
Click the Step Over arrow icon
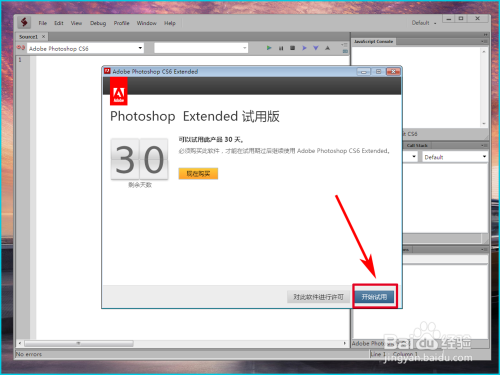click(304, 48)
